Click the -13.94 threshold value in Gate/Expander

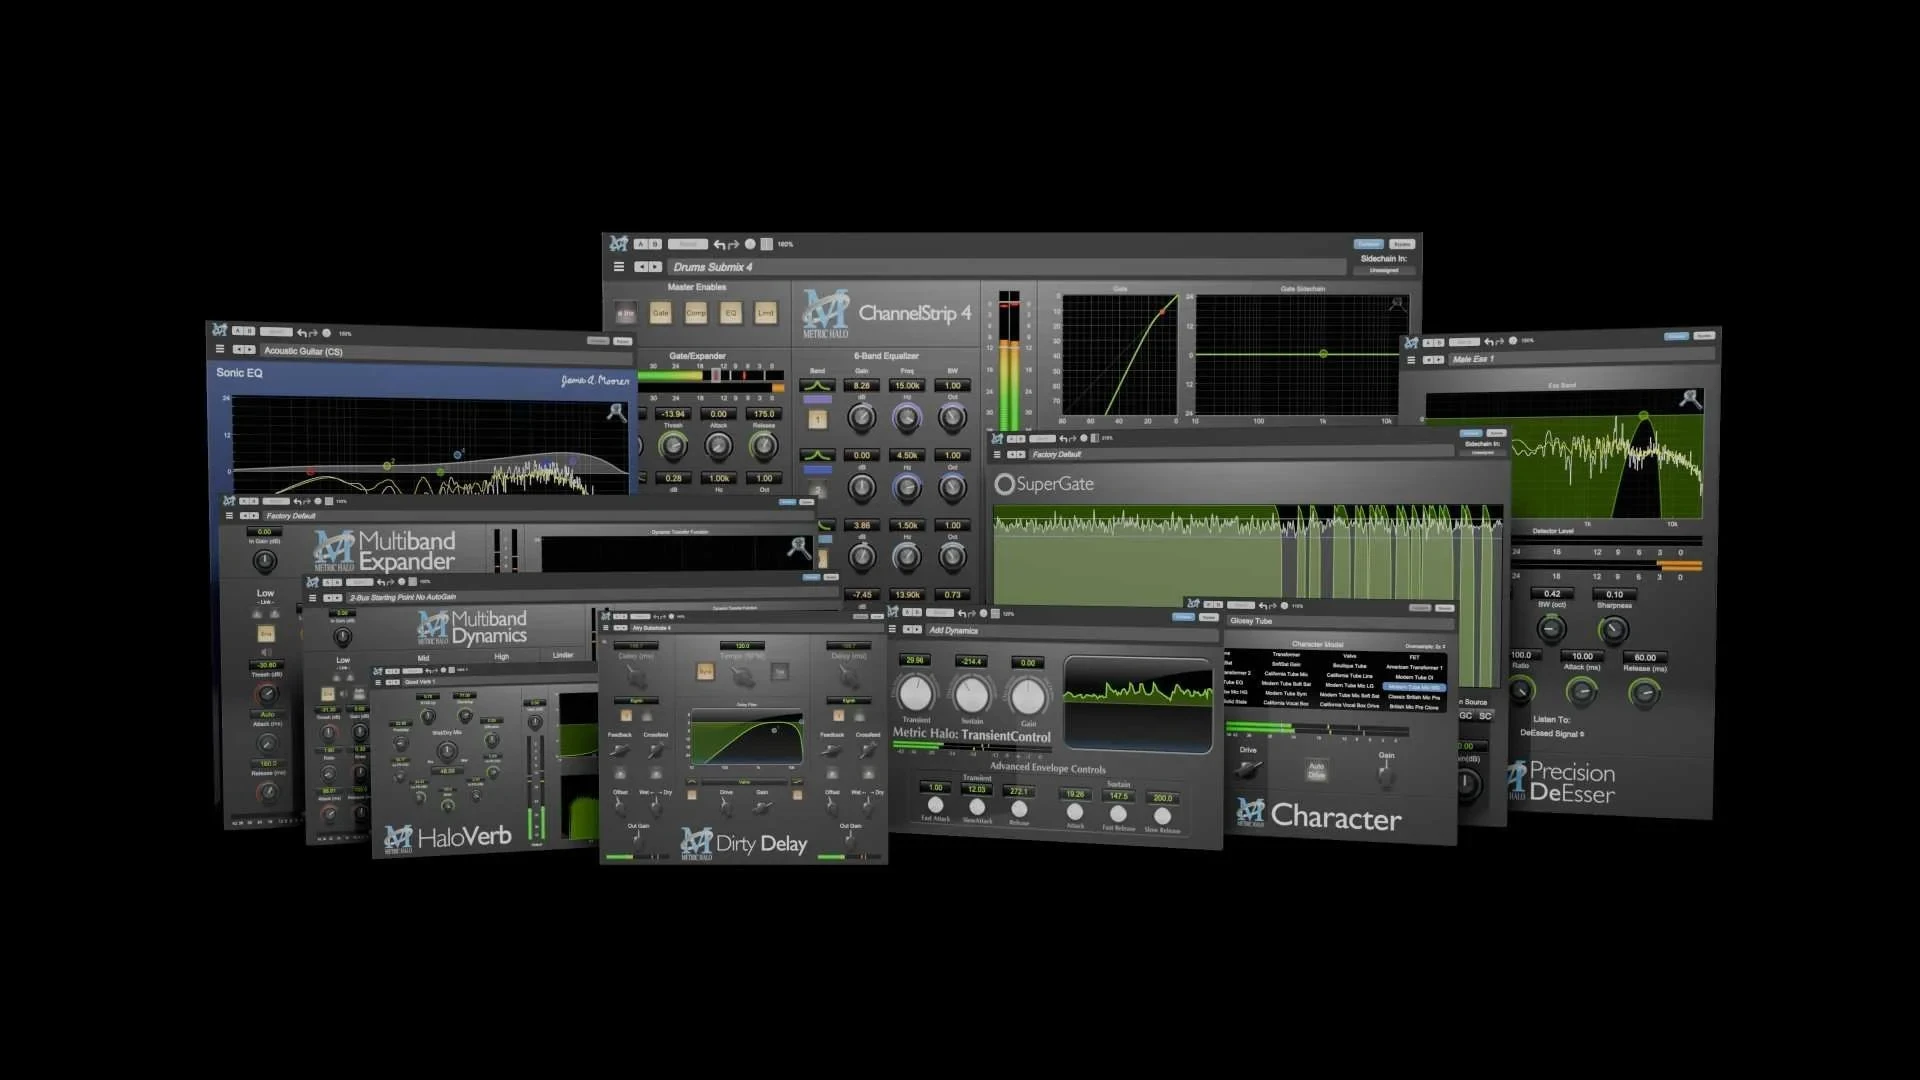[x=673, y=414]
